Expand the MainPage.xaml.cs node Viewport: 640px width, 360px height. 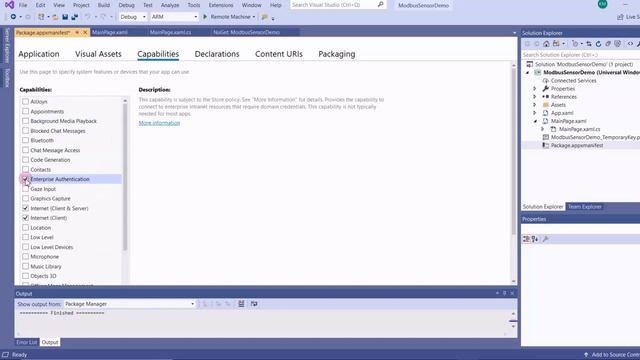543,129
